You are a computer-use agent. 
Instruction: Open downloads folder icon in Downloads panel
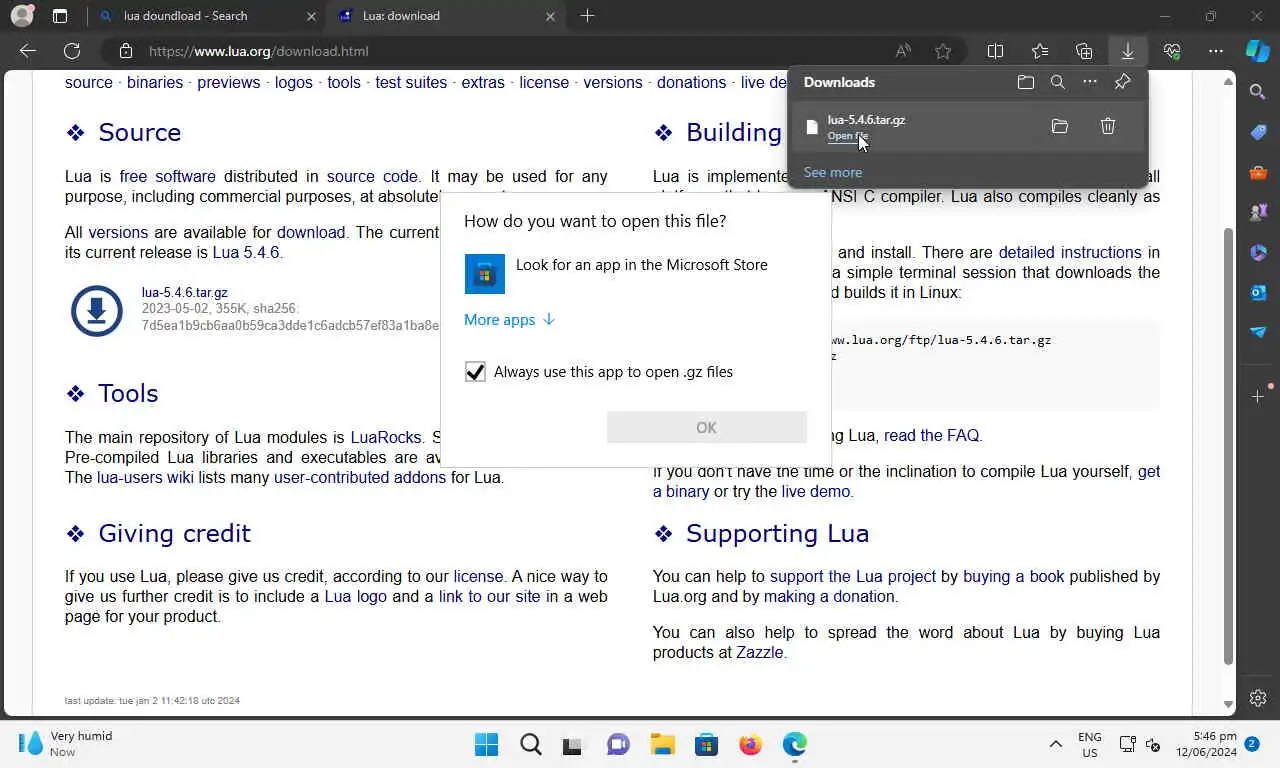1026,82
